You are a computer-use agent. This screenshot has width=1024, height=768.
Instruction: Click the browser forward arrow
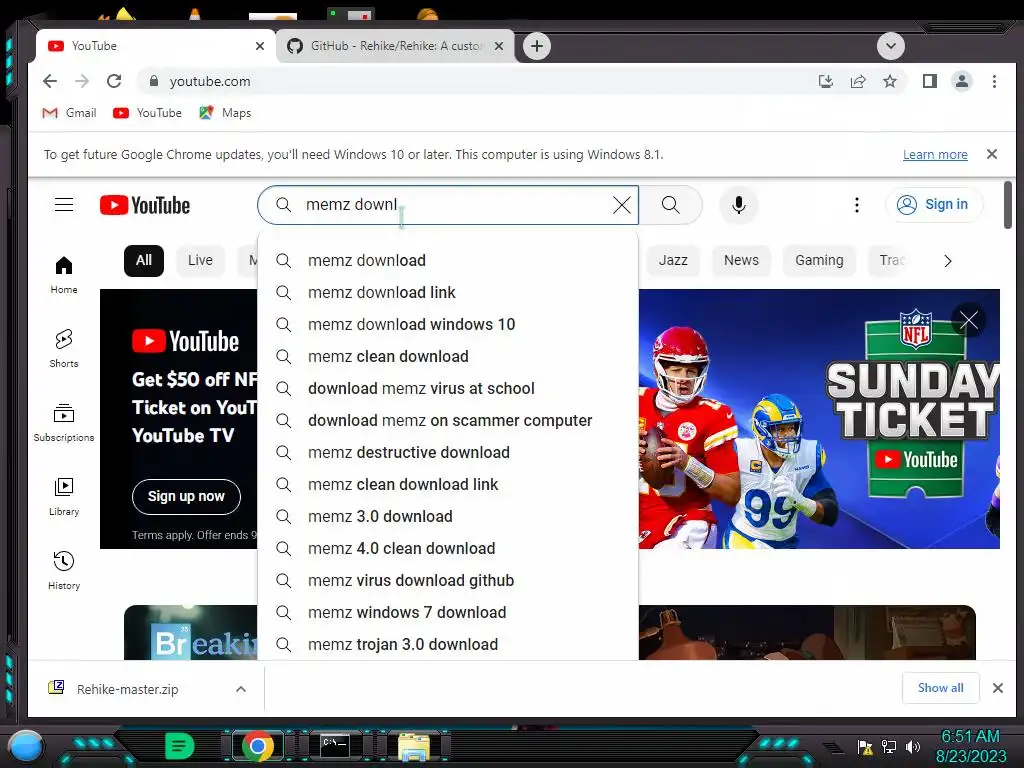tap(82, 81)
